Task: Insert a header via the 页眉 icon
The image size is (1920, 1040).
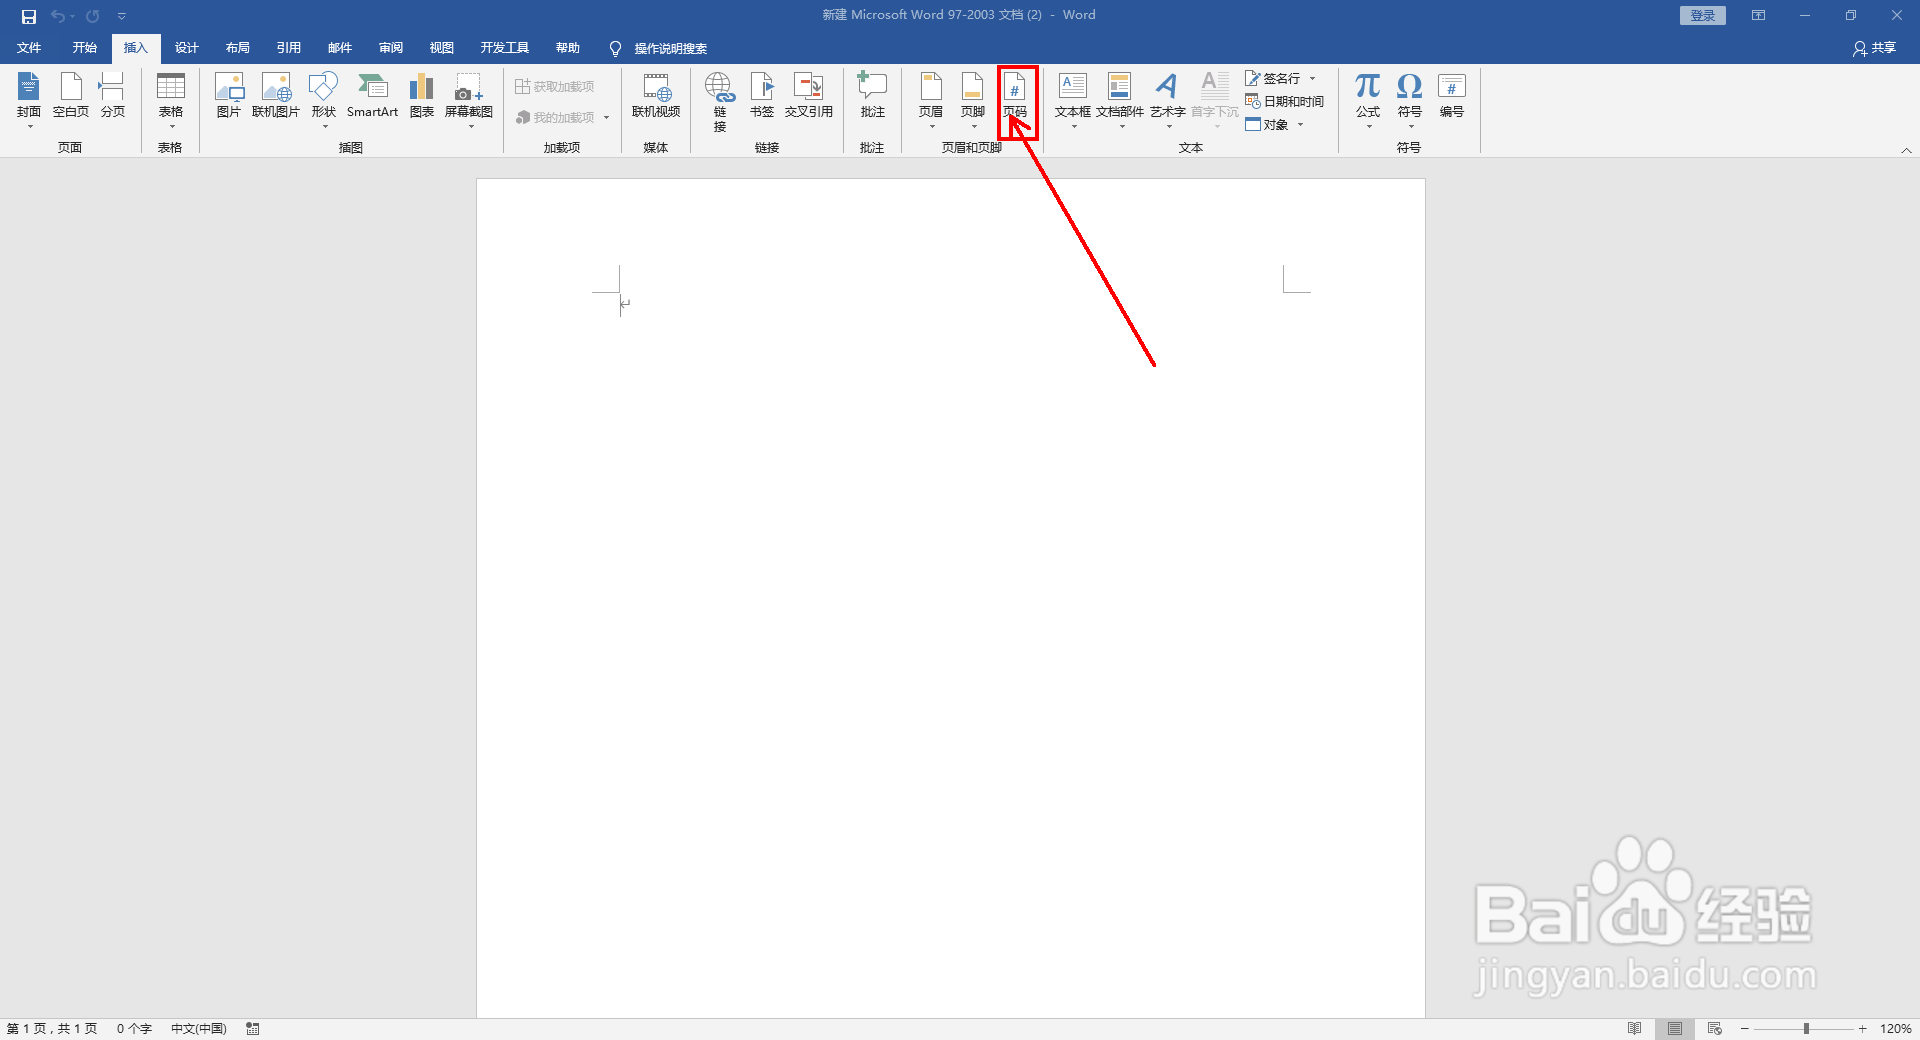Action: click(930, 95)
